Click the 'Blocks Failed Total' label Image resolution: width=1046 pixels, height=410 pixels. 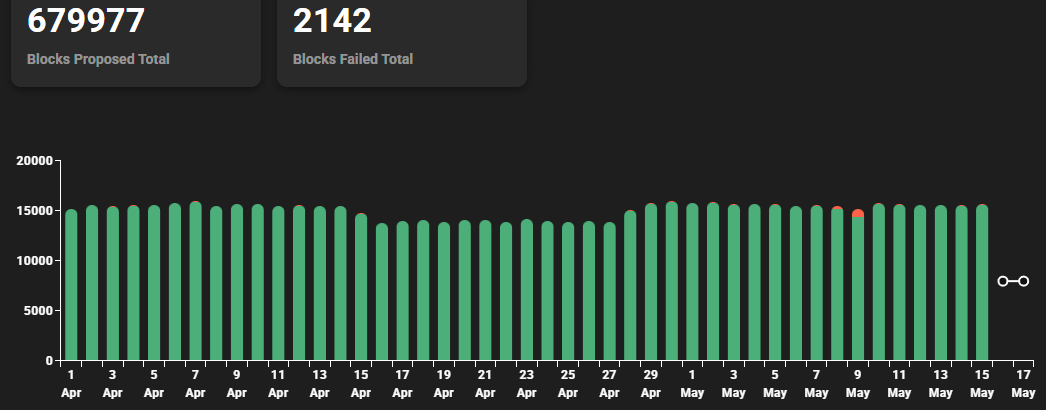(353, 59)
